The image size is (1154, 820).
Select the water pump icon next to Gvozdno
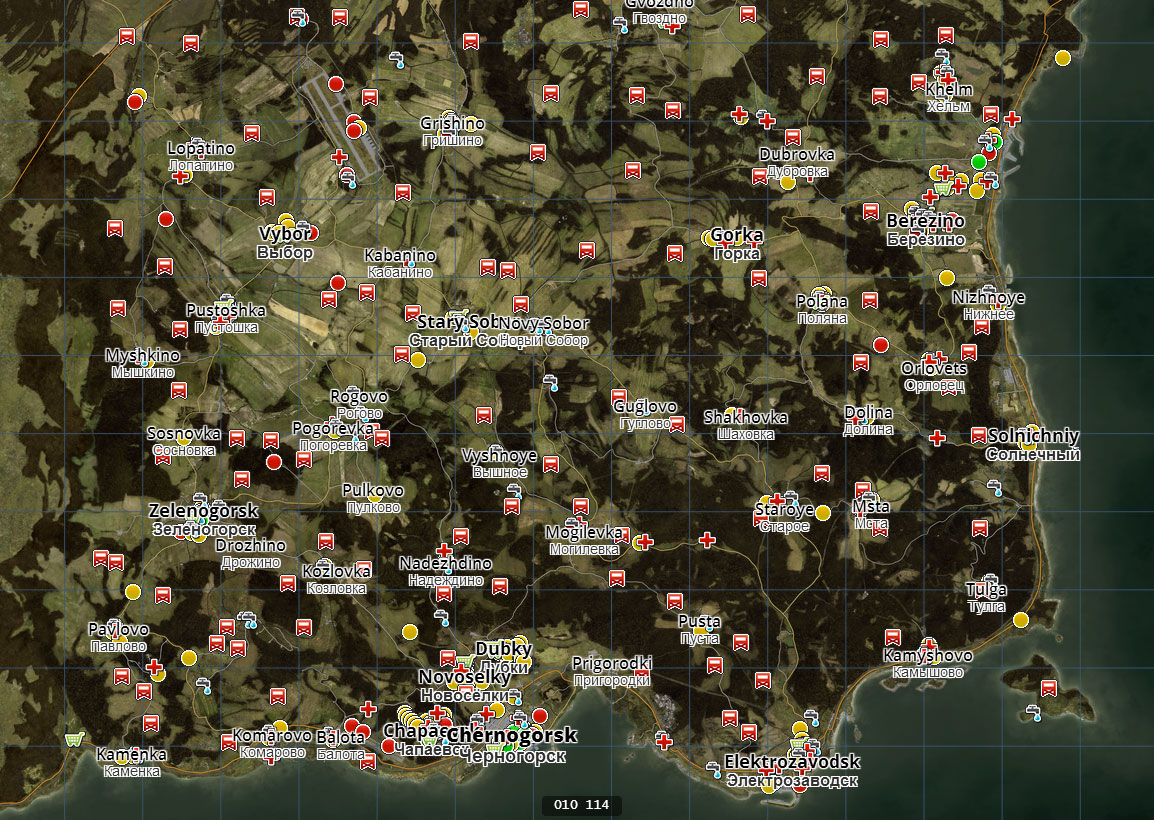(621, 25)
